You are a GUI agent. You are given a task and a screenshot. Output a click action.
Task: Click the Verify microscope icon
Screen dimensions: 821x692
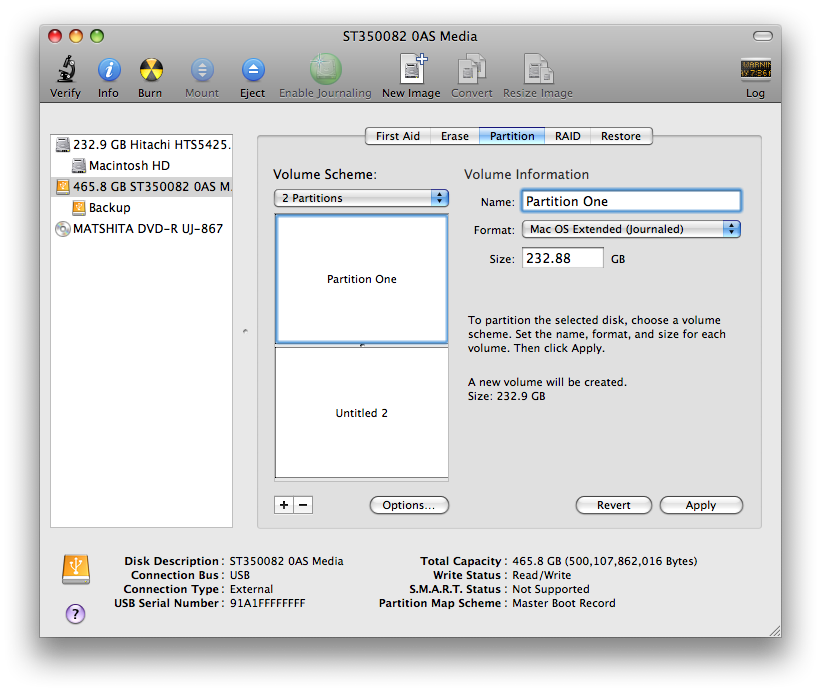[x=66, y=70]
